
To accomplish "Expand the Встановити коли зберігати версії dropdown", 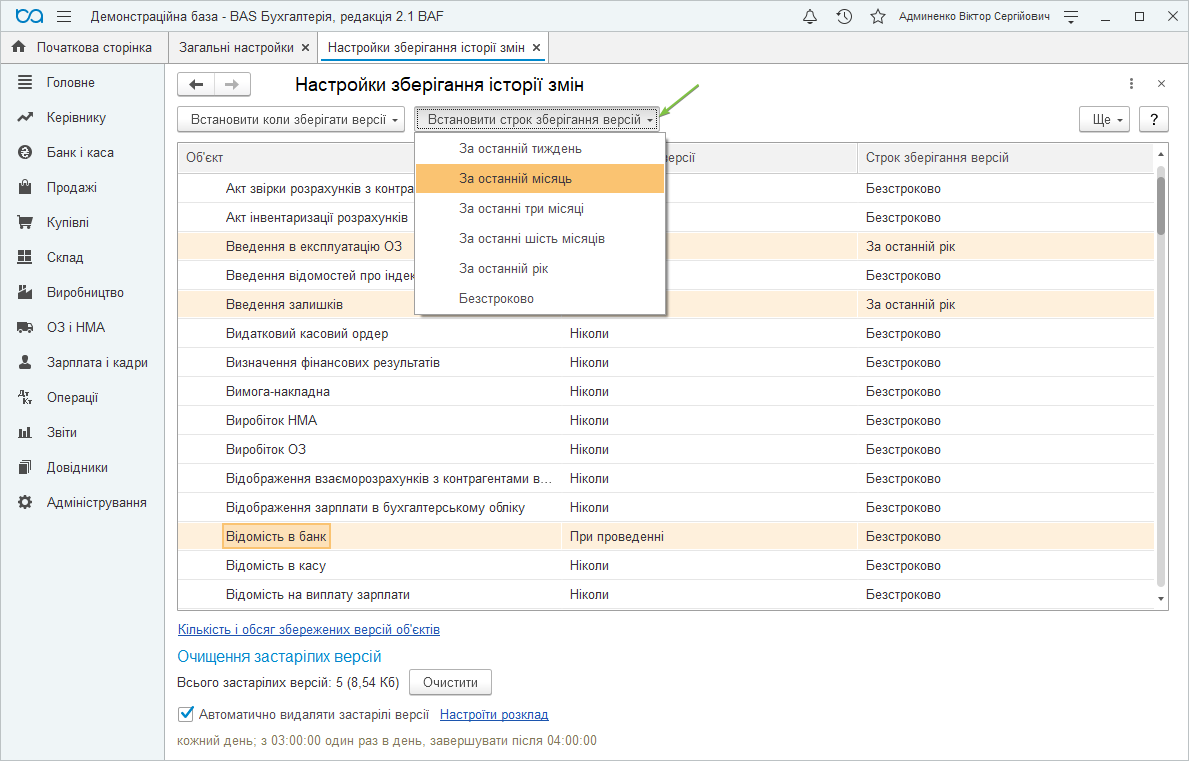I will 290,120.
